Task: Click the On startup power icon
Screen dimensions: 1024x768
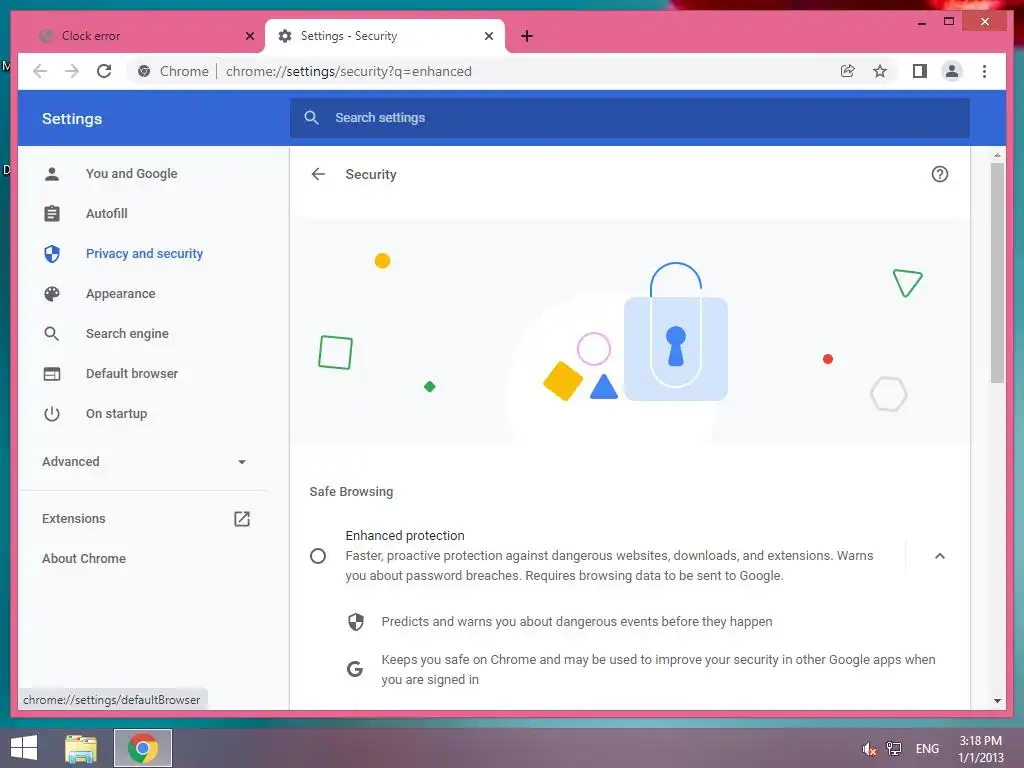Action: (52, 414)
